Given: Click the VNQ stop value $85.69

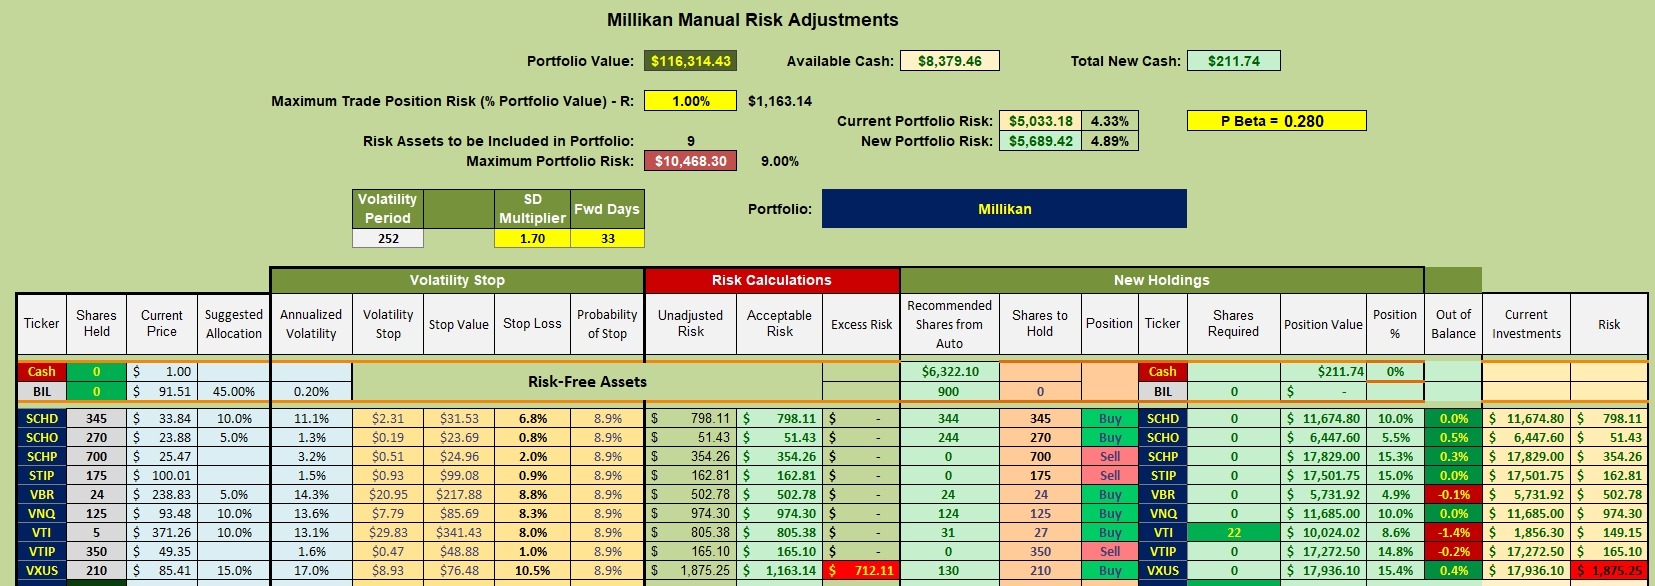Looking at the screenshot, I should (459, 514).
